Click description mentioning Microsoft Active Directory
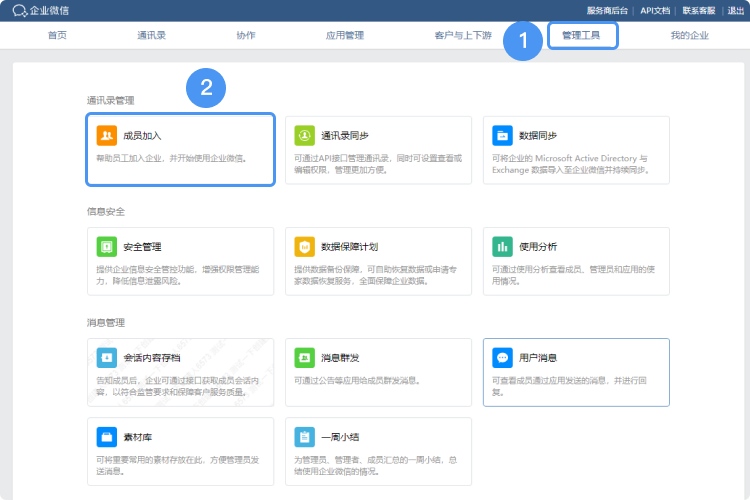This screenshot has width=750, height=500. 571,164
